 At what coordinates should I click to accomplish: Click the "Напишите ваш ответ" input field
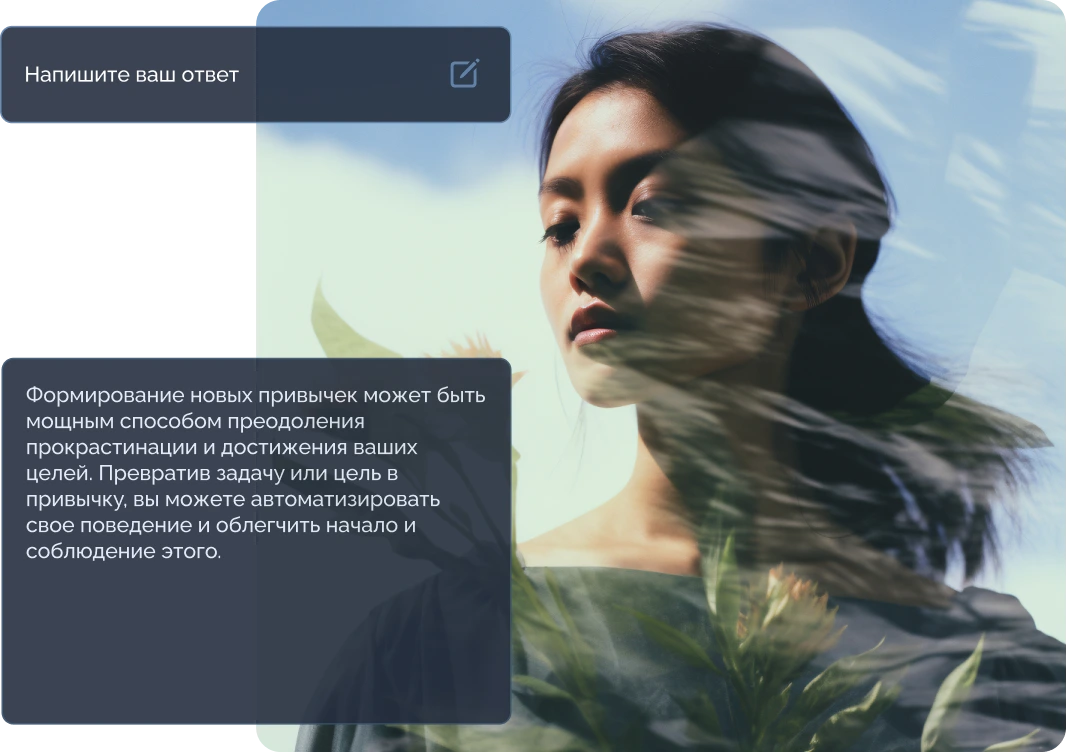coord(255,74)
